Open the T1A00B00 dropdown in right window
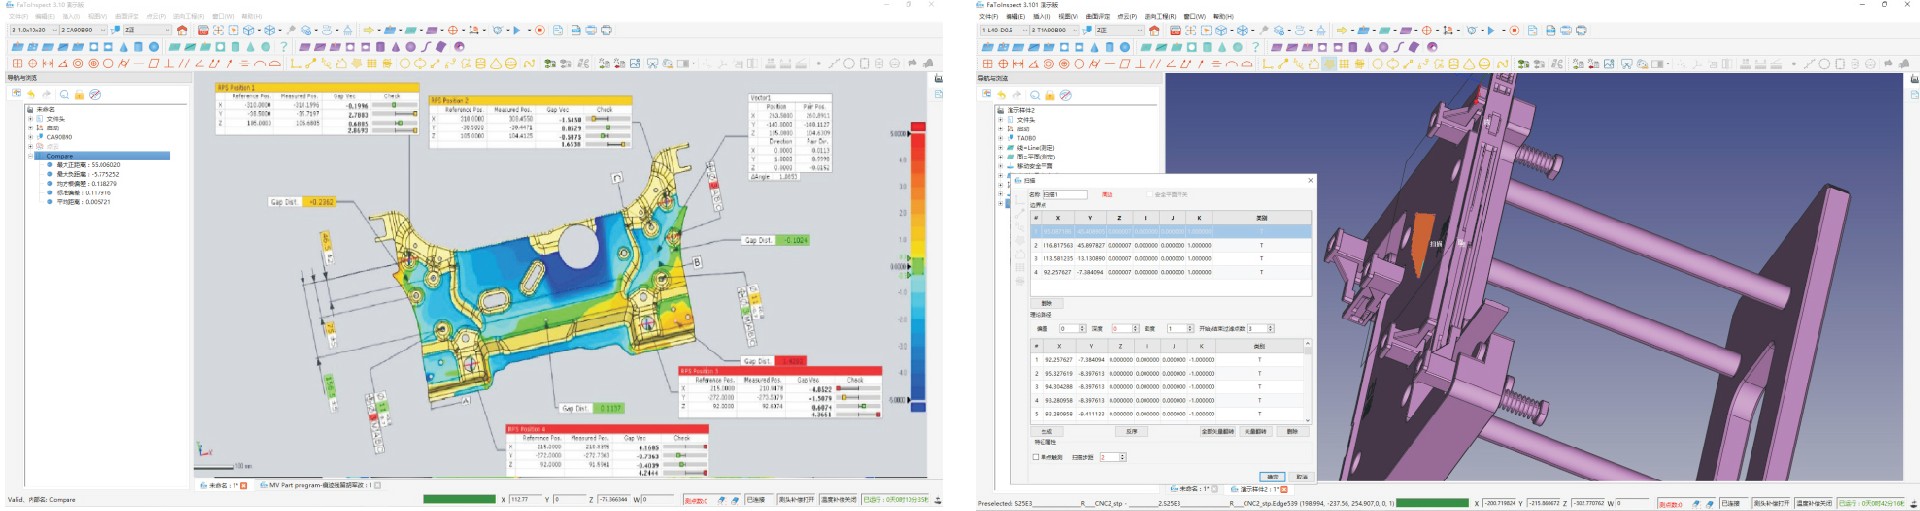This screenshot has width=1920, height=511. 1054,30
